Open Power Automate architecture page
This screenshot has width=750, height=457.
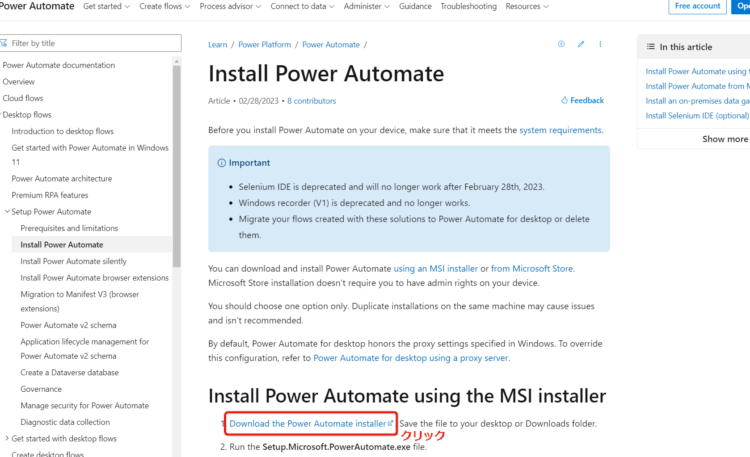62,178
